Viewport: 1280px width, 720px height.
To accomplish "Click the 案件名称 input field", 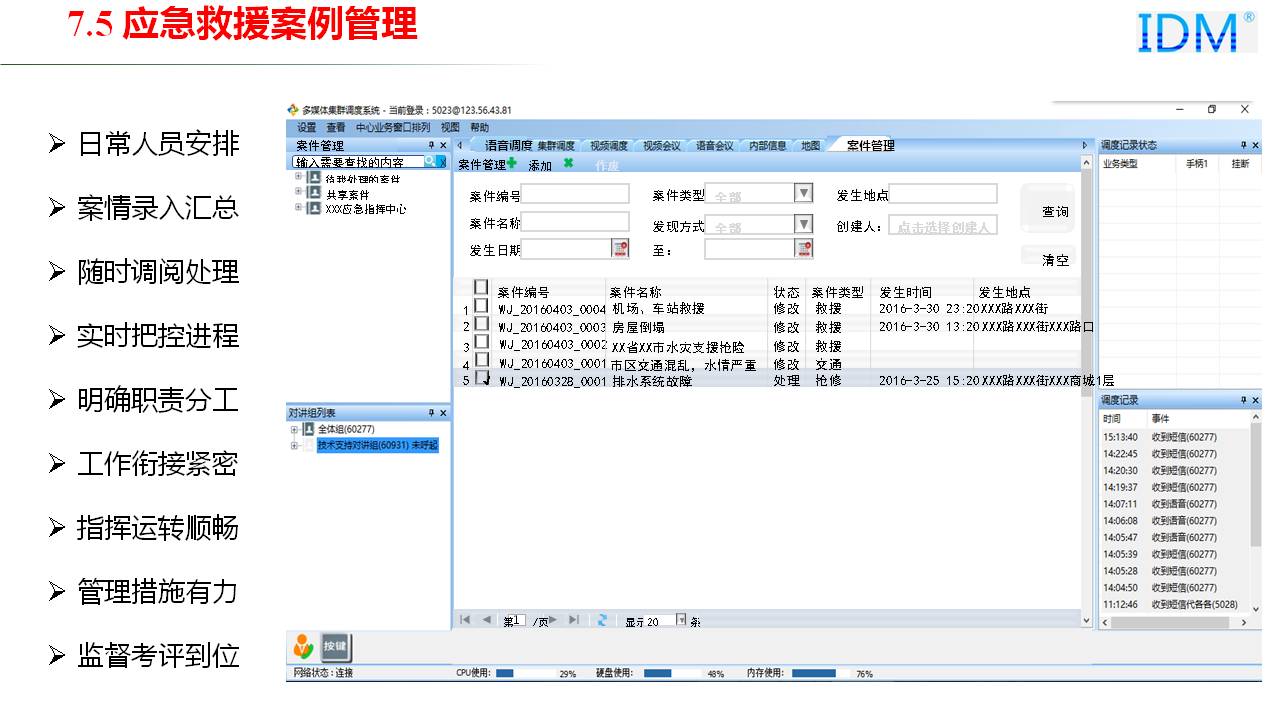I will (x=576, y=222).
